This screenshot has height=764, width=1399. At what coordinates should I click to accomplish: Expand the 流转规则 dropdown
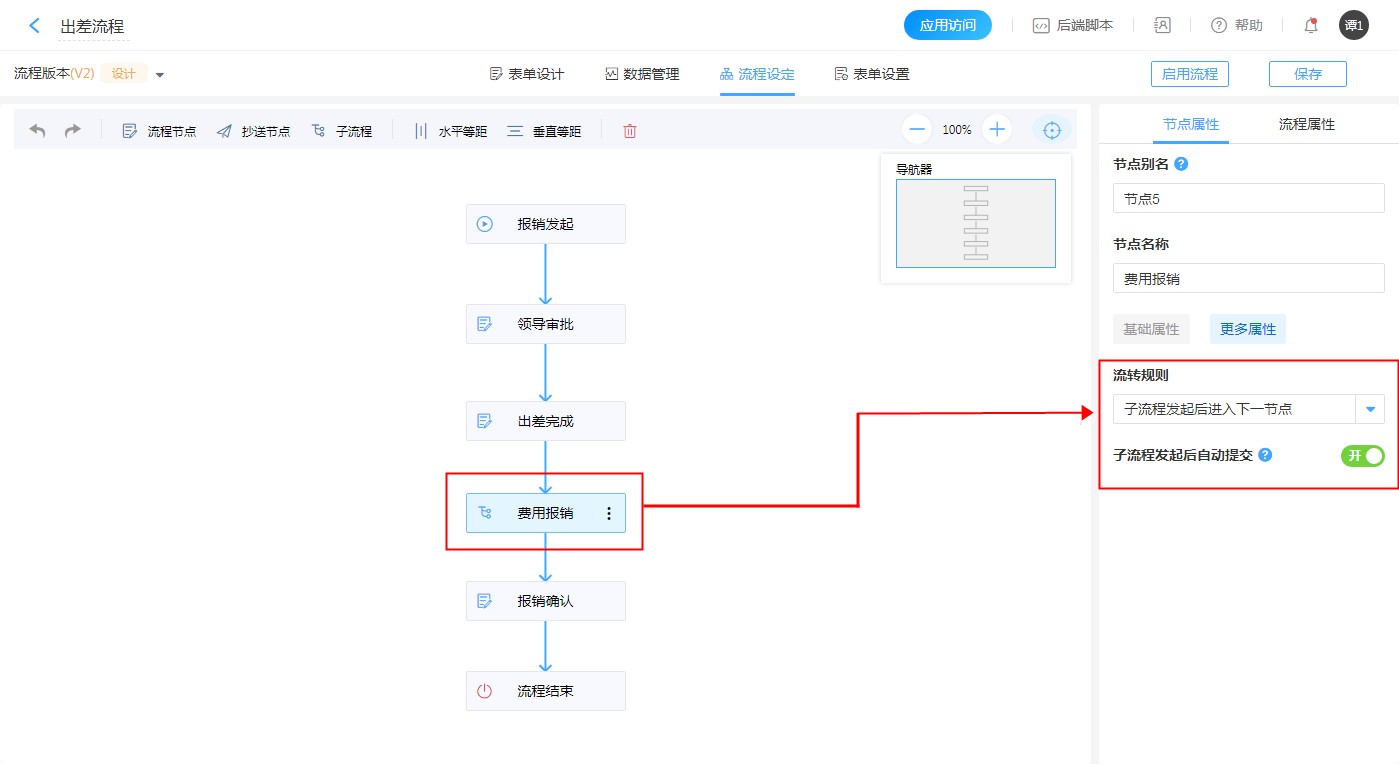click(x=1369, y=409)
